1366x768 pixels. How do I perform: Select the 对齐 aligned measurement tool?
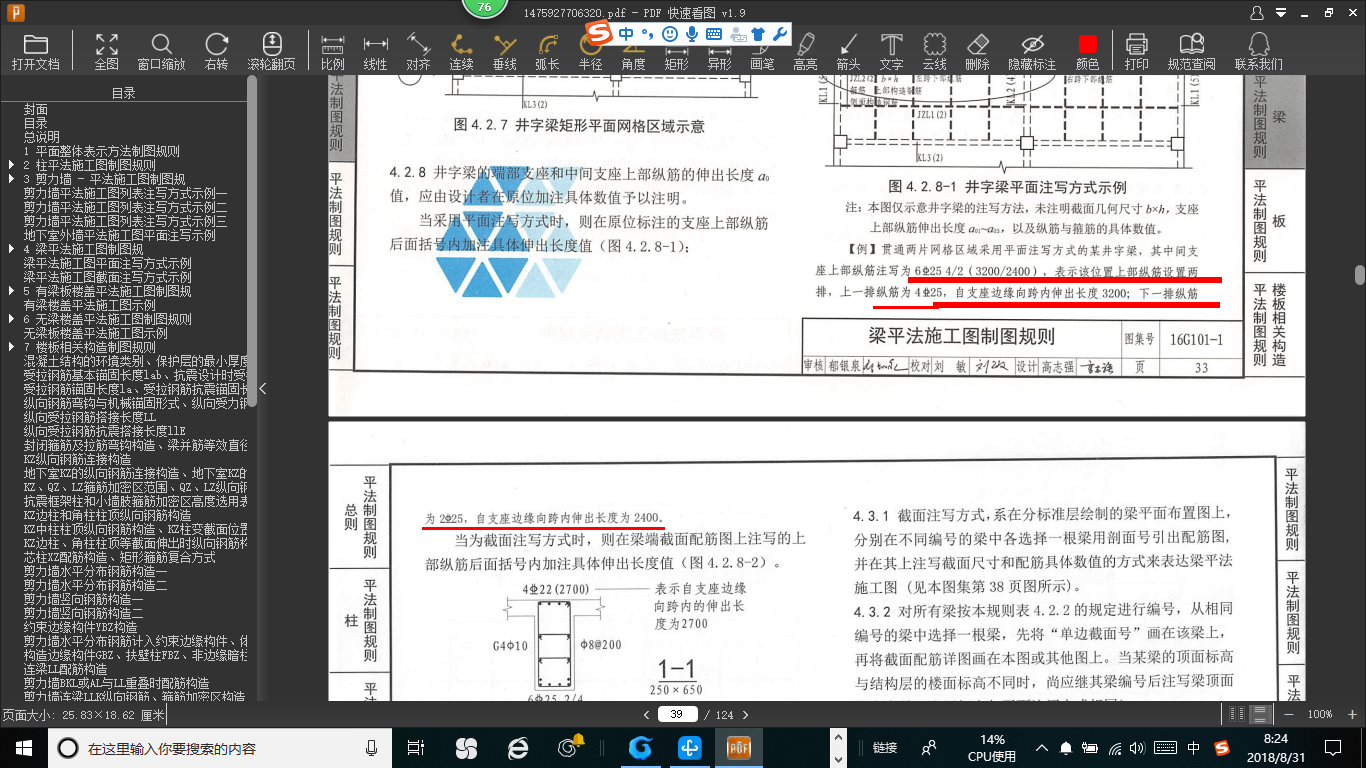(x=418, y=51)
